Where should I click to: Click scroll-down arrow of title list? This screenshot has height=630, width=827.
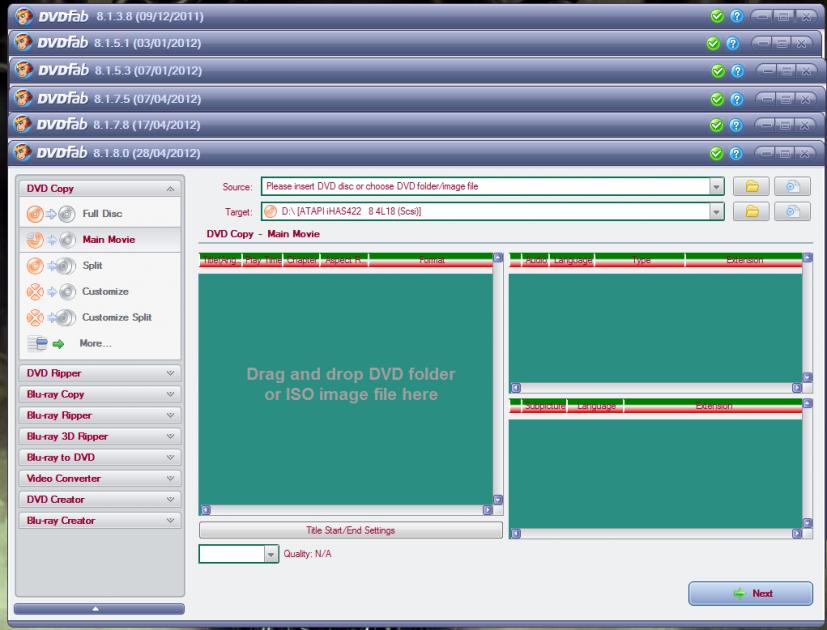pyautogui.click(x=498, y=500)
